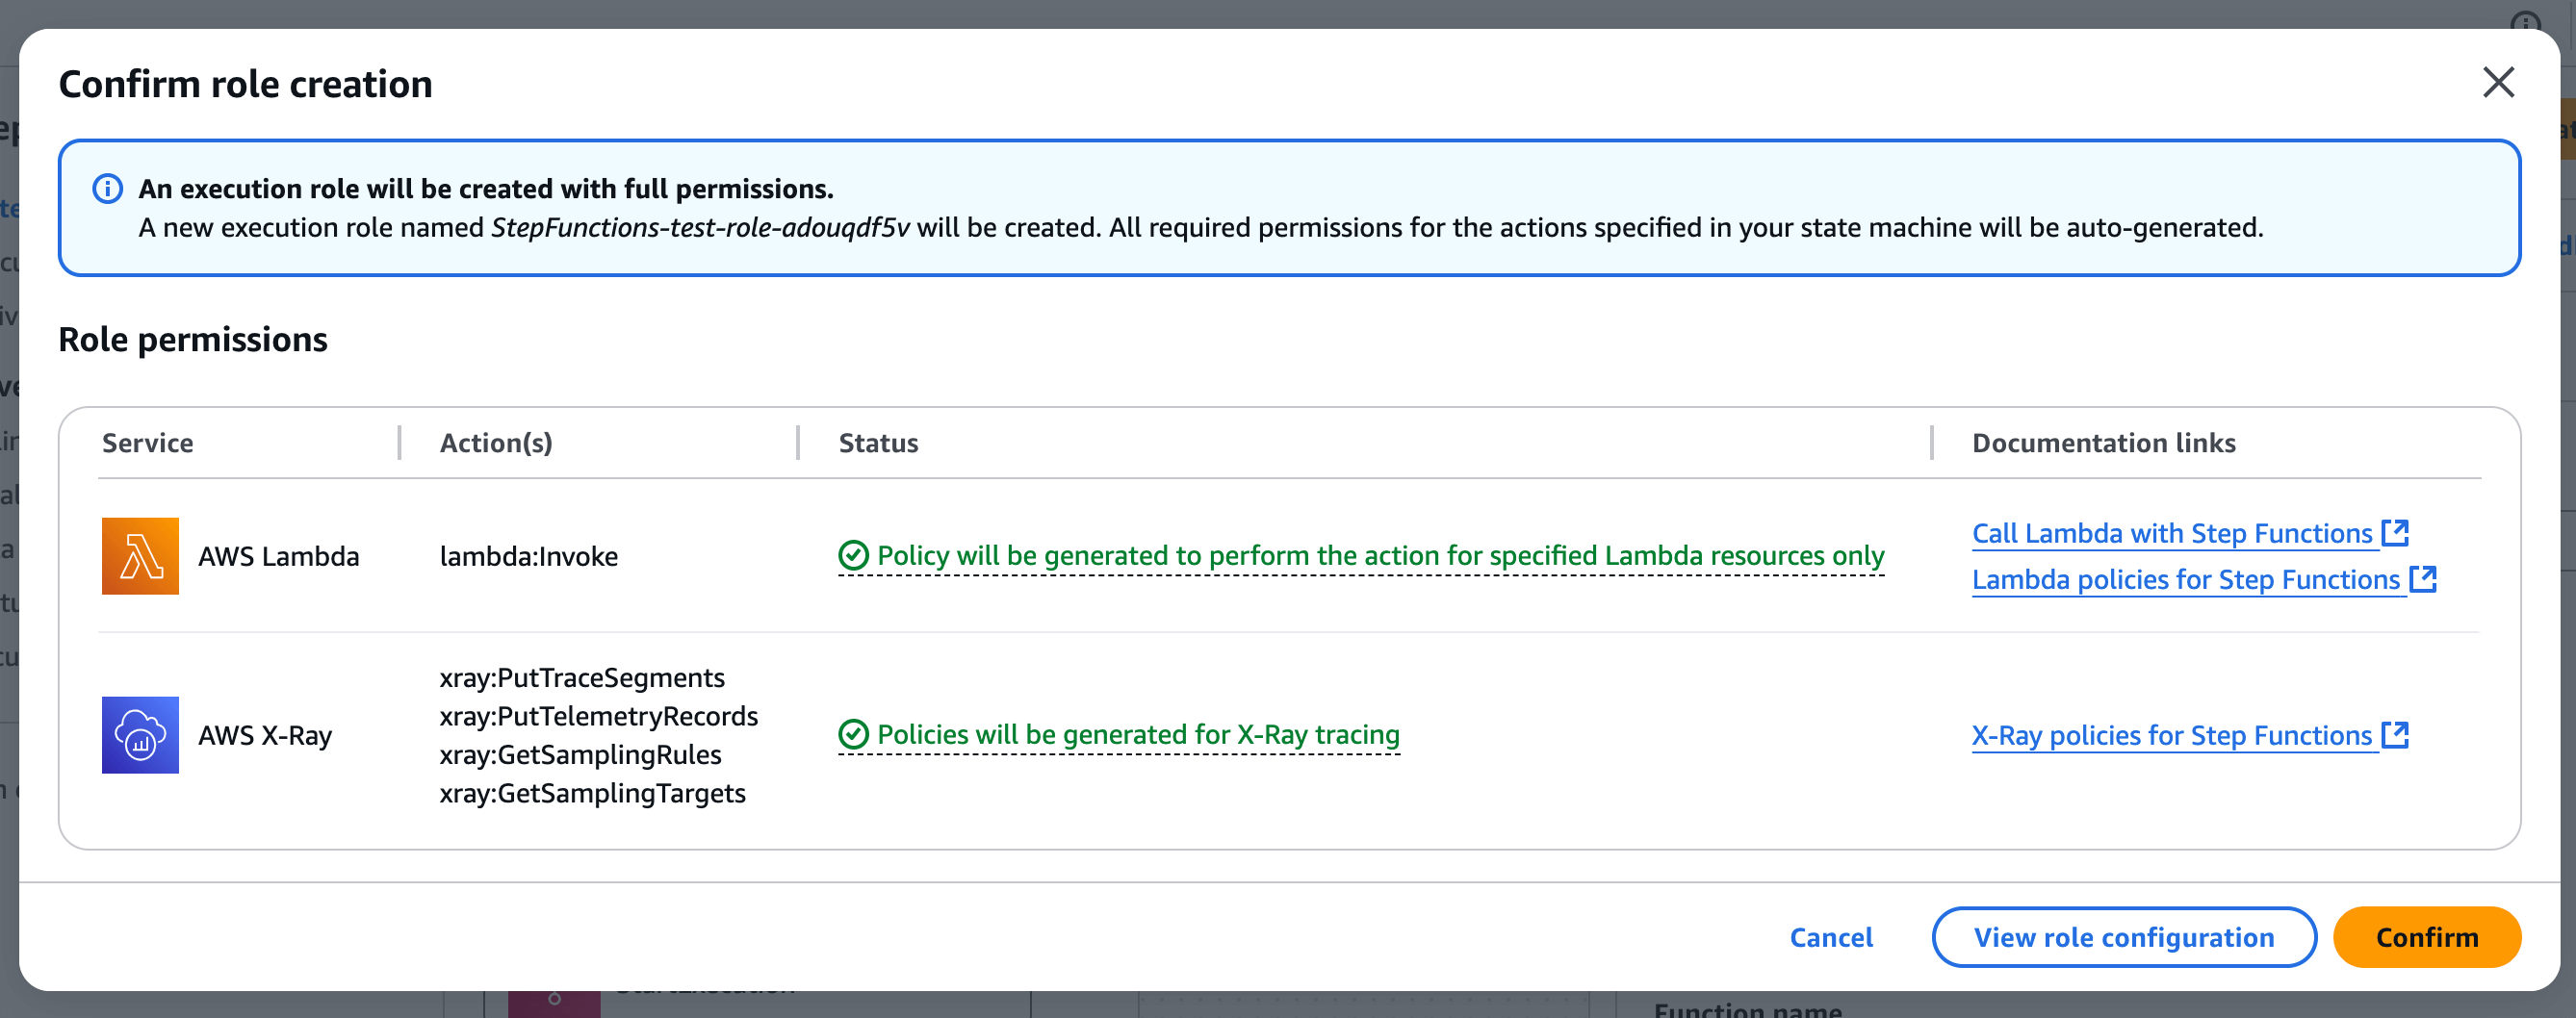
Task: Open X-Ray policies for Step Functions documentation
Action: click(x=2171, y=735)
